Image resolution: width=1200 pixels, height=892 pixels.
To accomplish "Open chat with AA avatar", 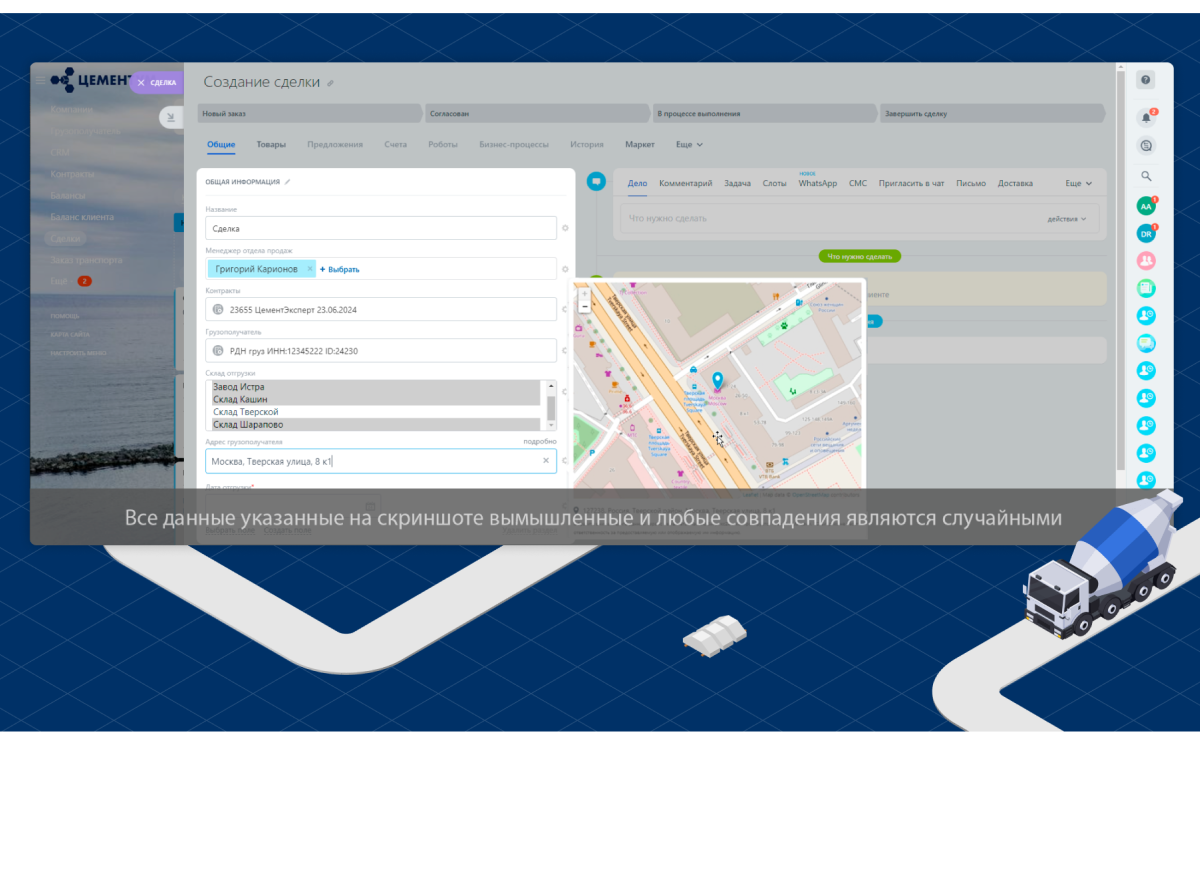I will [1146, 206].
